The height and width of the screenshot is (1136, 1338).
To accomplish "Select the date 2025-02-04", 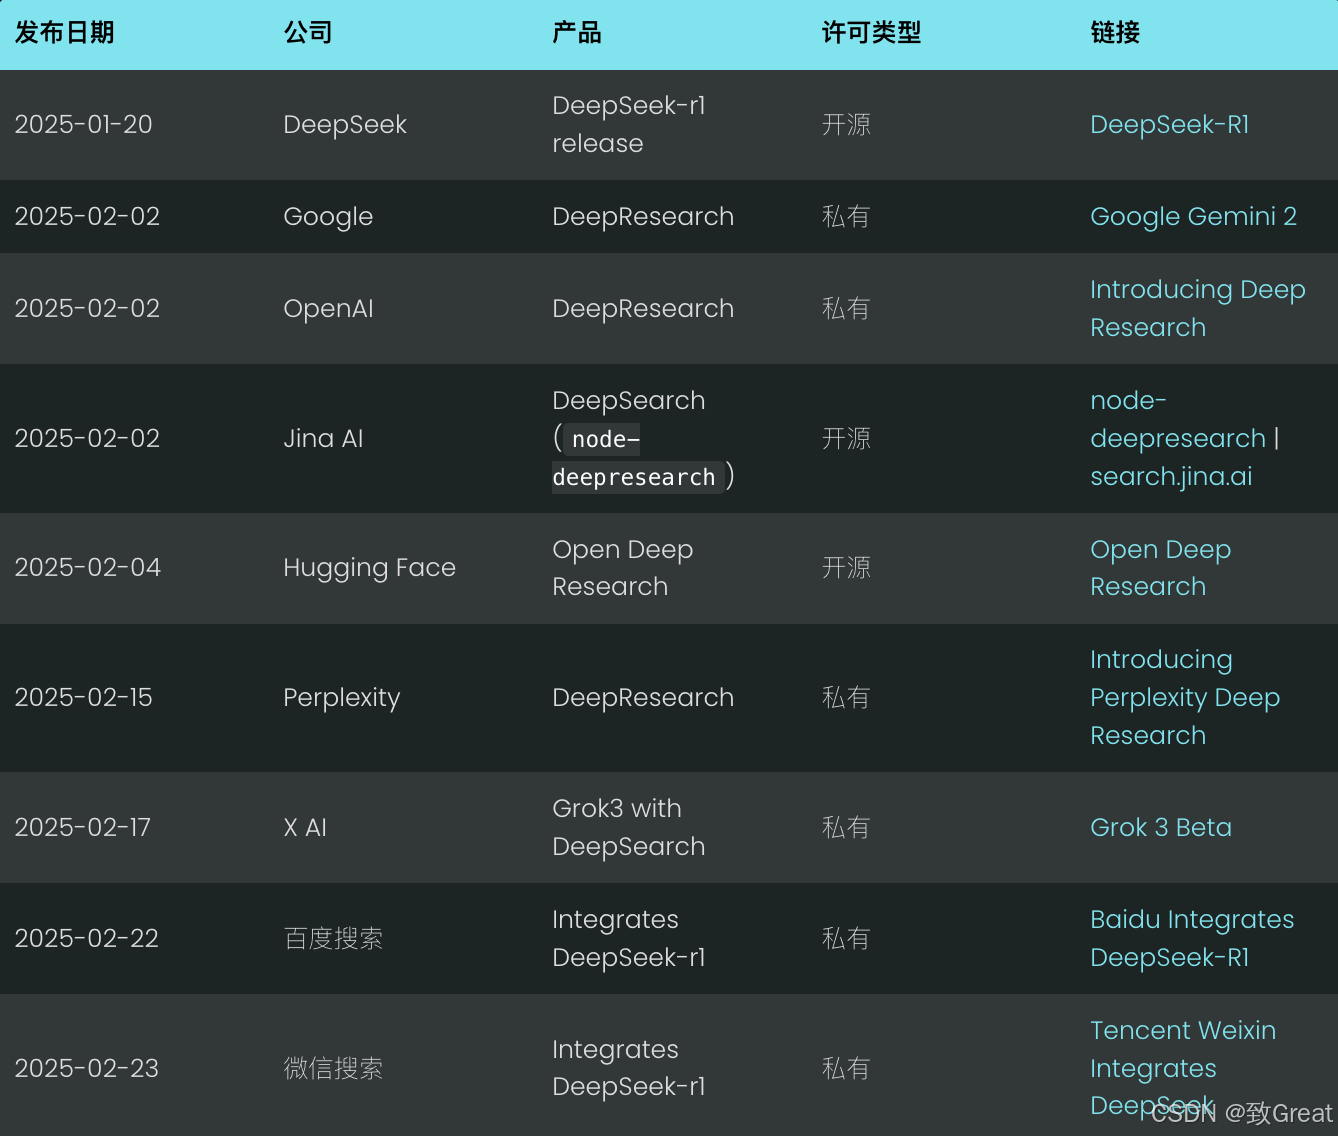I will pos(87,568).
